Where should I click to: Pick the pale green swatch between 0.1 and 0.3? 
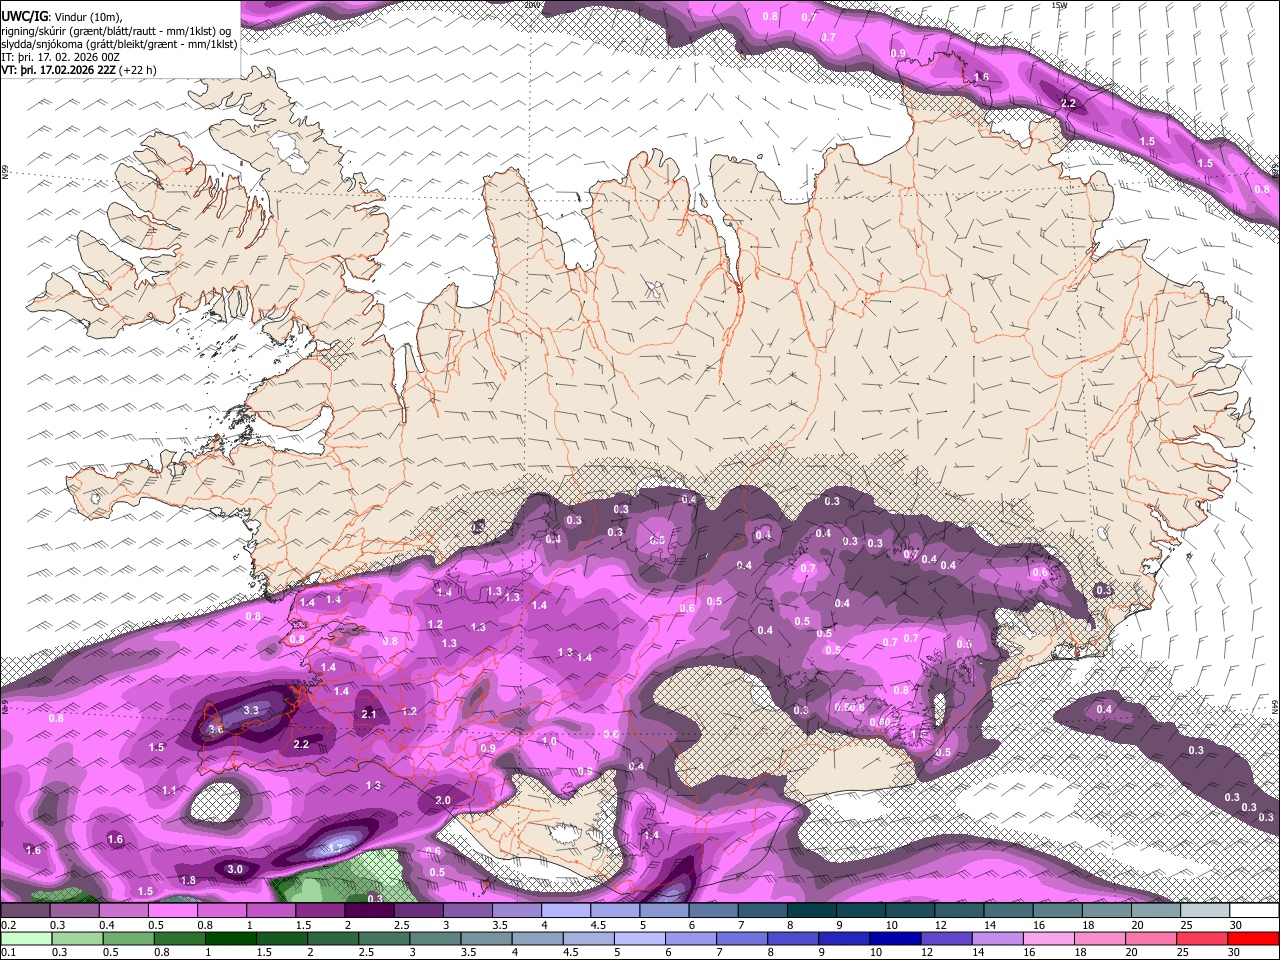[x=25, y=939]
